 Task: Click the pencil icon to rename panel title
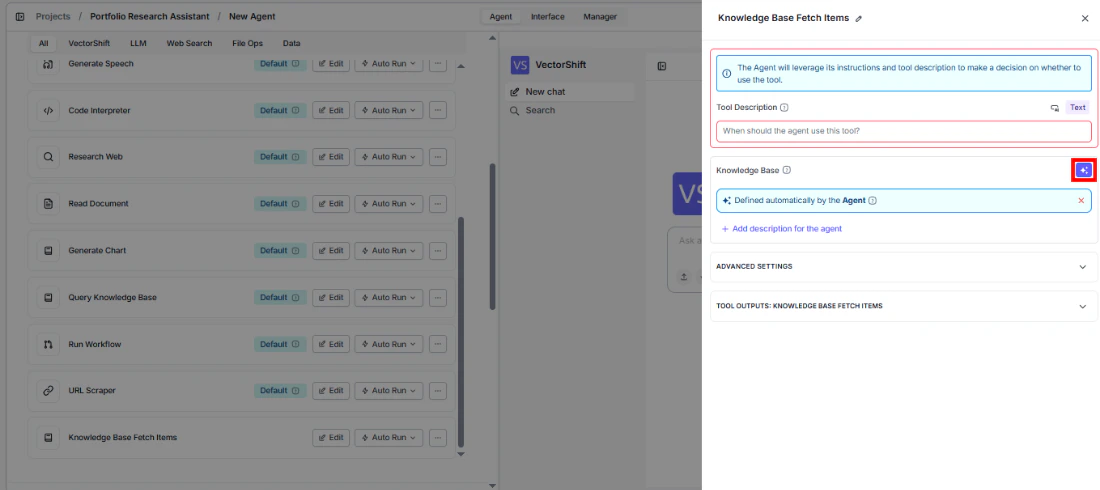point(859,18)
